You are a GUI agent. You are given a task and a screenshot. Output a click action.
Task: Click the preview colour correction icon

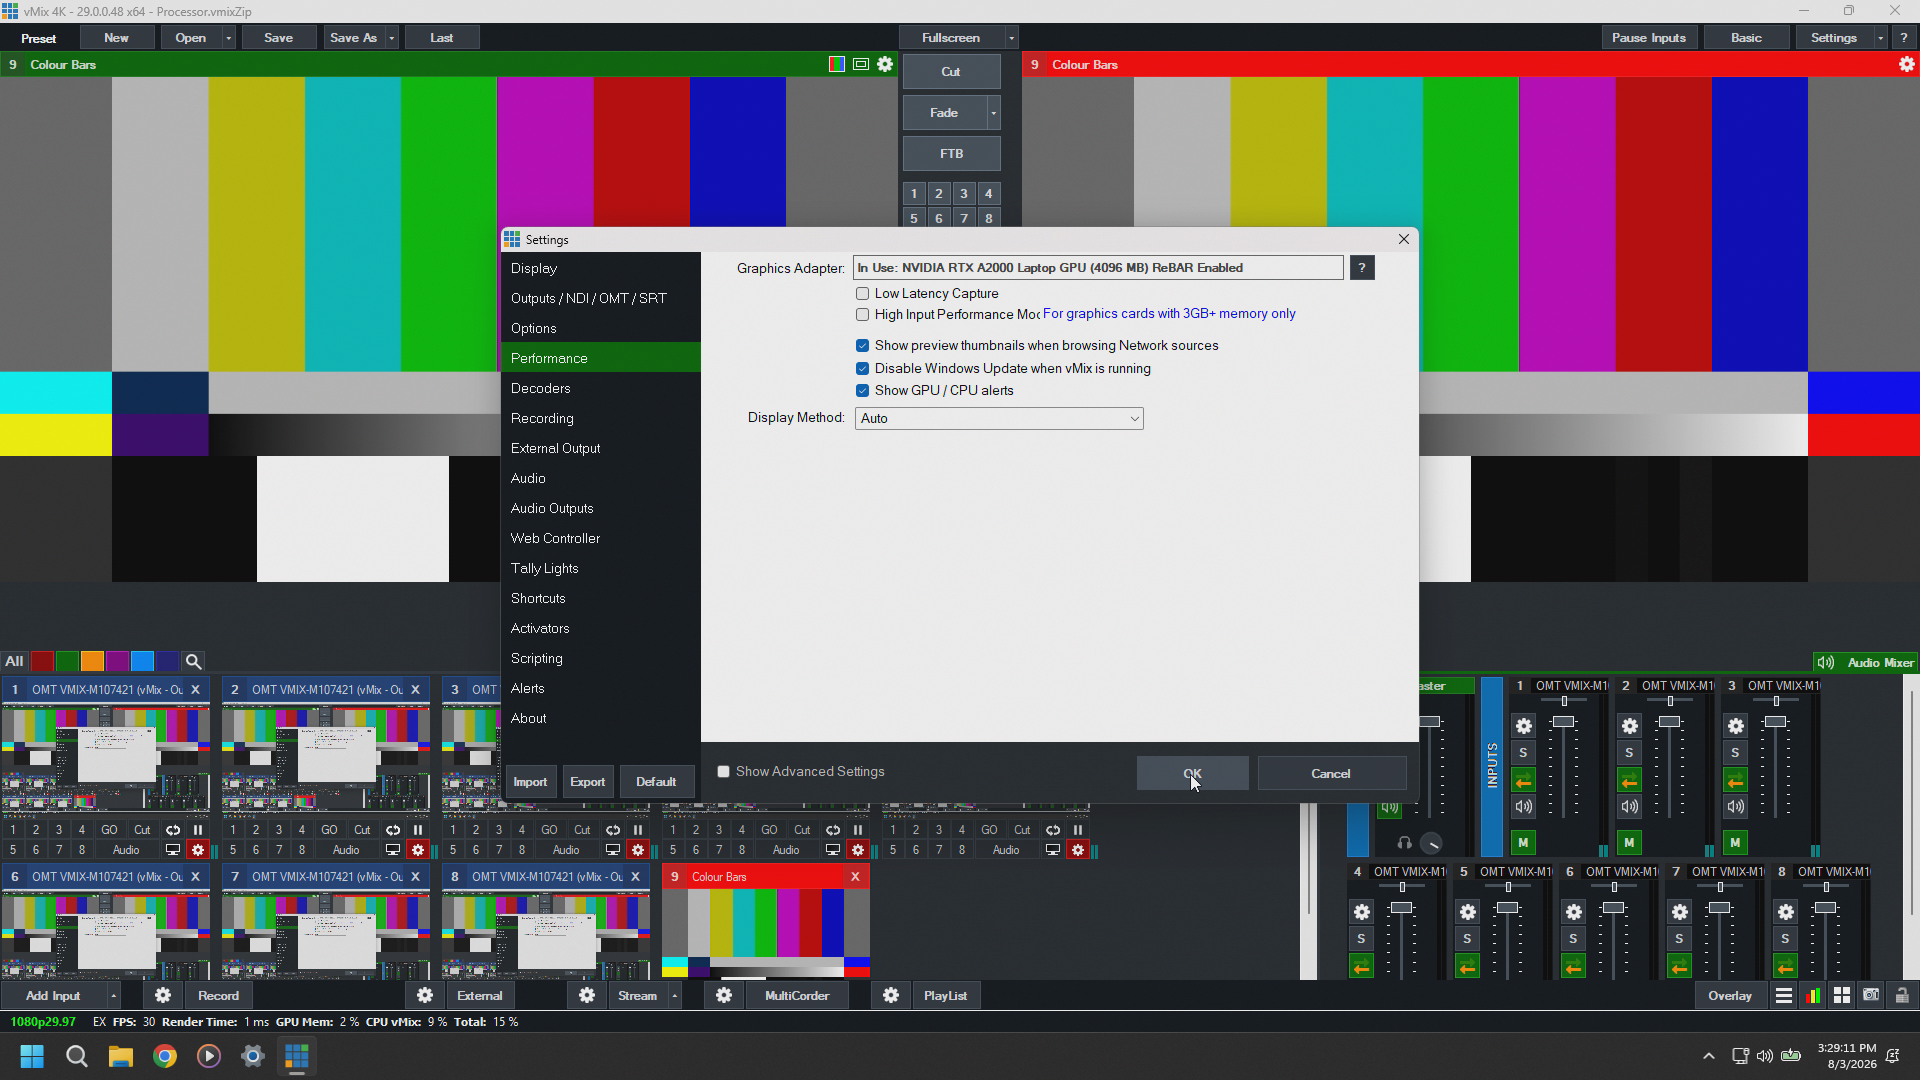pyautogui.click(x=837, y=64)
